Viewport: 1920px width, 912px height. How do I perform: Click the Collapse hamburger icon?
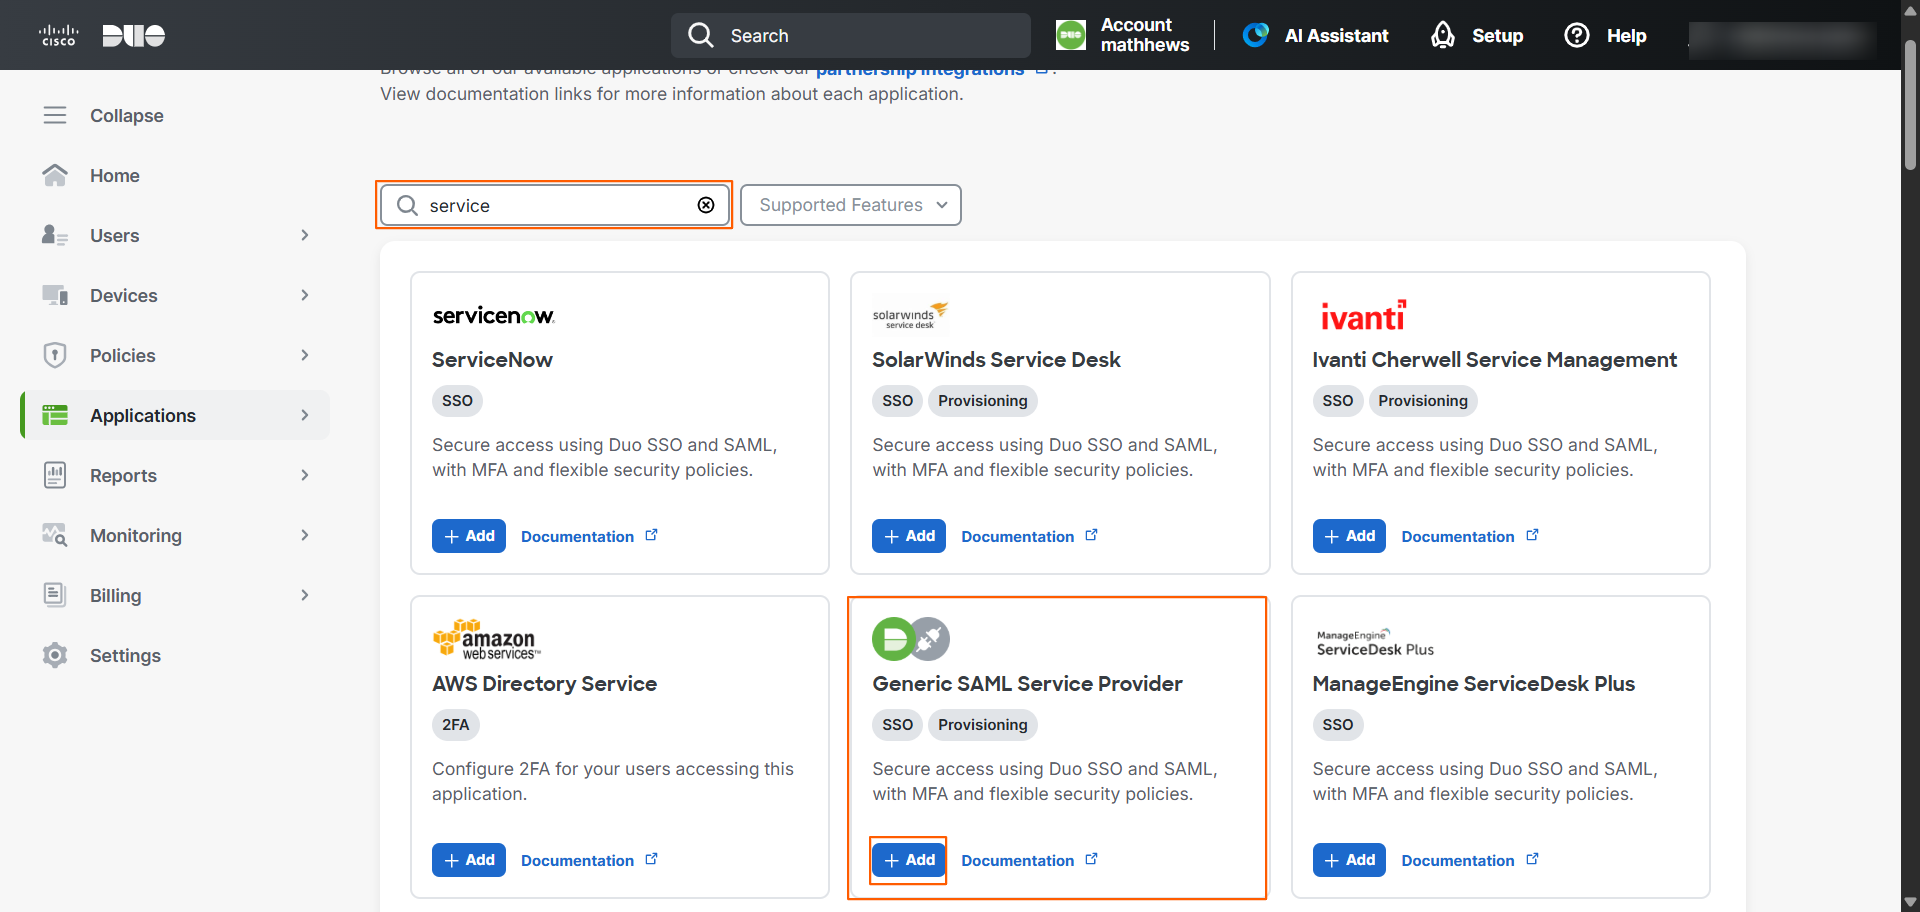[x=55, y=115]
